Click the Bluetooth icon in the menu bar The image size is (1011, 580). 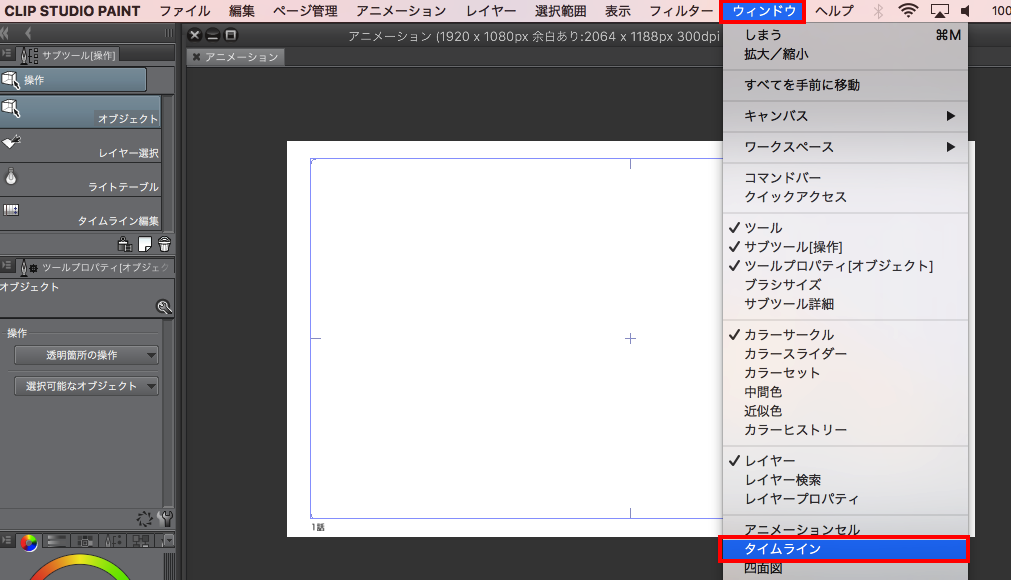[x=878, y=10]
